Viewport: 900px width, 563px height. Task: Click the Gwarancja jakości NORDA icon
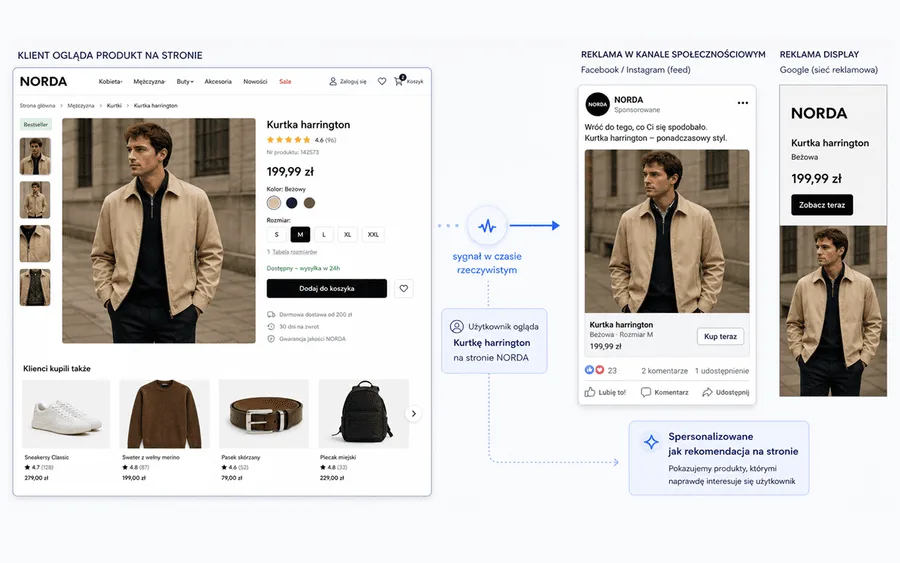click(271, 339)
